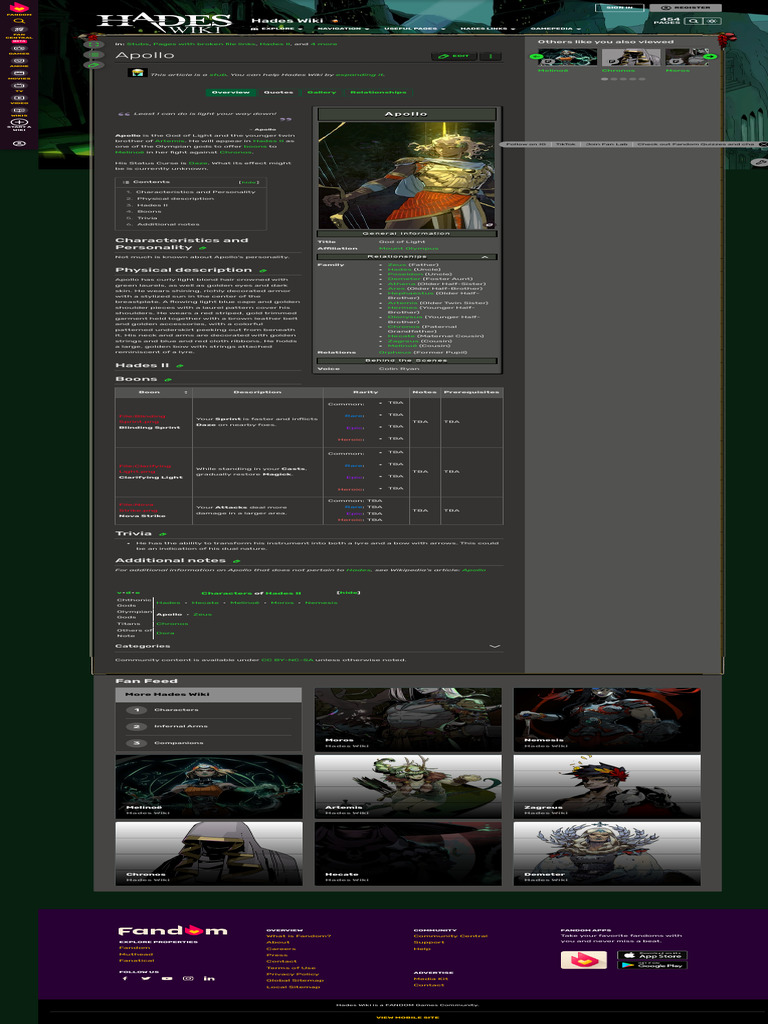This screenshot has width=768, height=1024.
Task: Click the LinkedIn icon in the footer
Action: (209, 978)
